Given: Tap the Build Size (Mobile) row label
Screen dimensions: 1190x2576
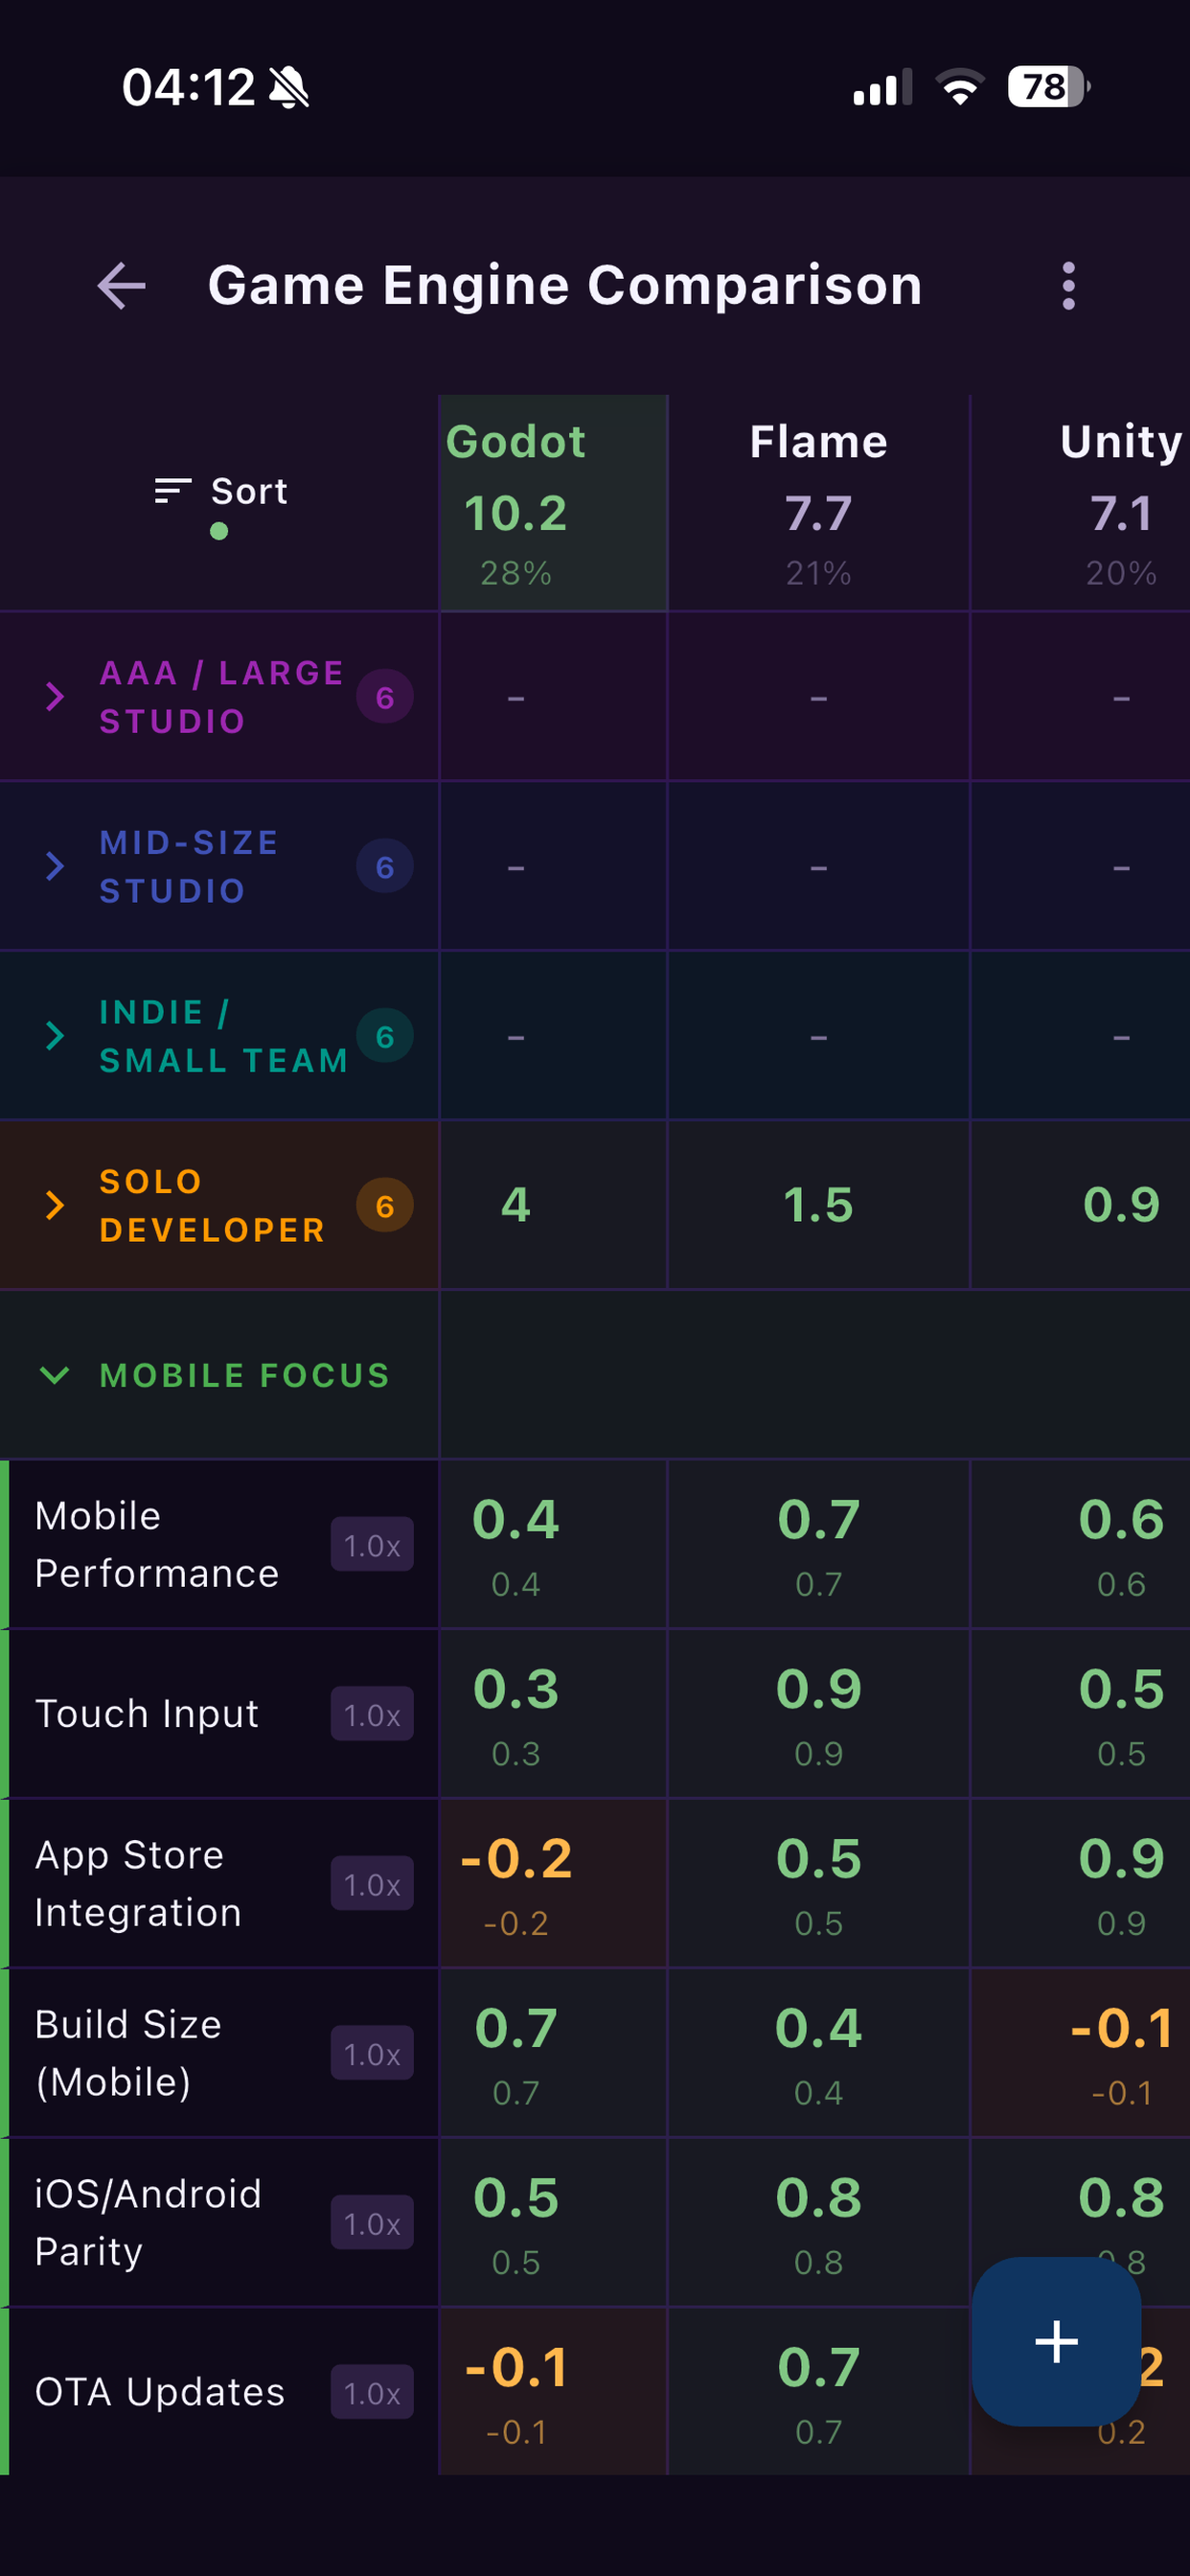Looking at the screenshot, I should (x=128, y=2054).
